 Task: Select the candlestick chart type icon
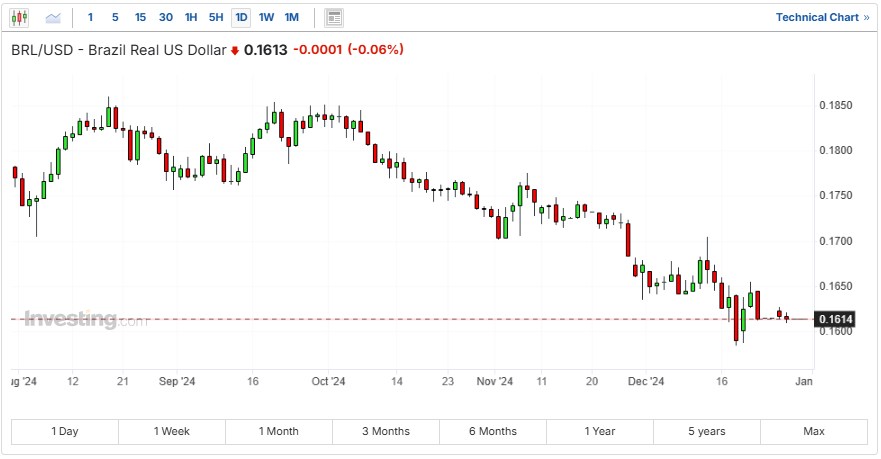(21, 17)
